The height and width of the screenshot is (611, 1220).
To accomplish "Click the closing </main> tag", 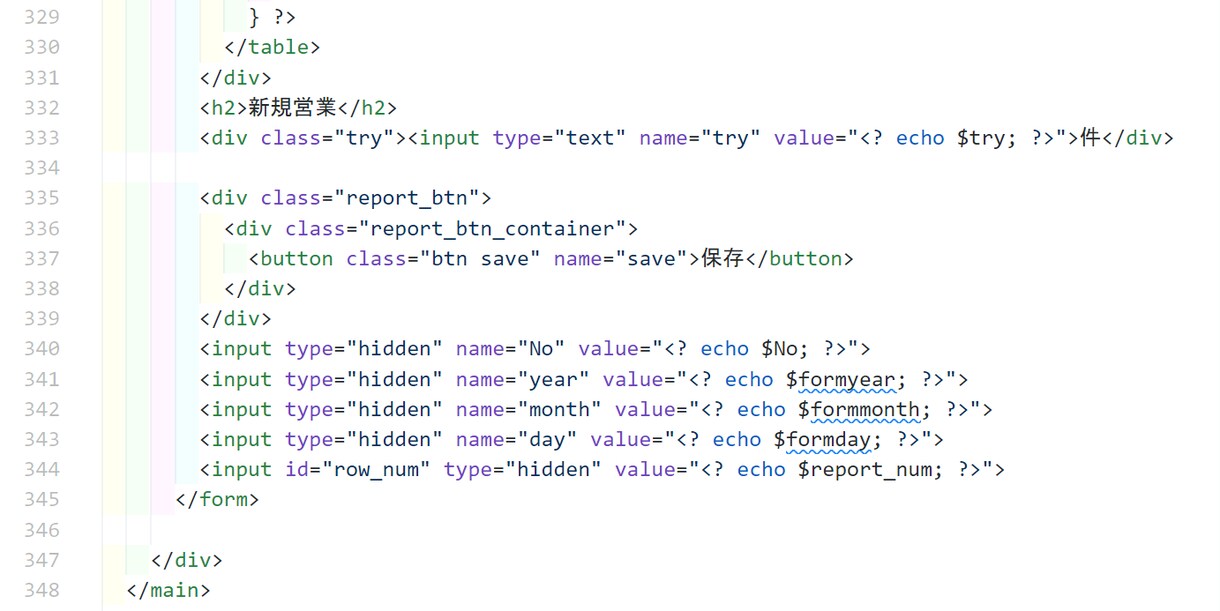I will pos(169,590).
